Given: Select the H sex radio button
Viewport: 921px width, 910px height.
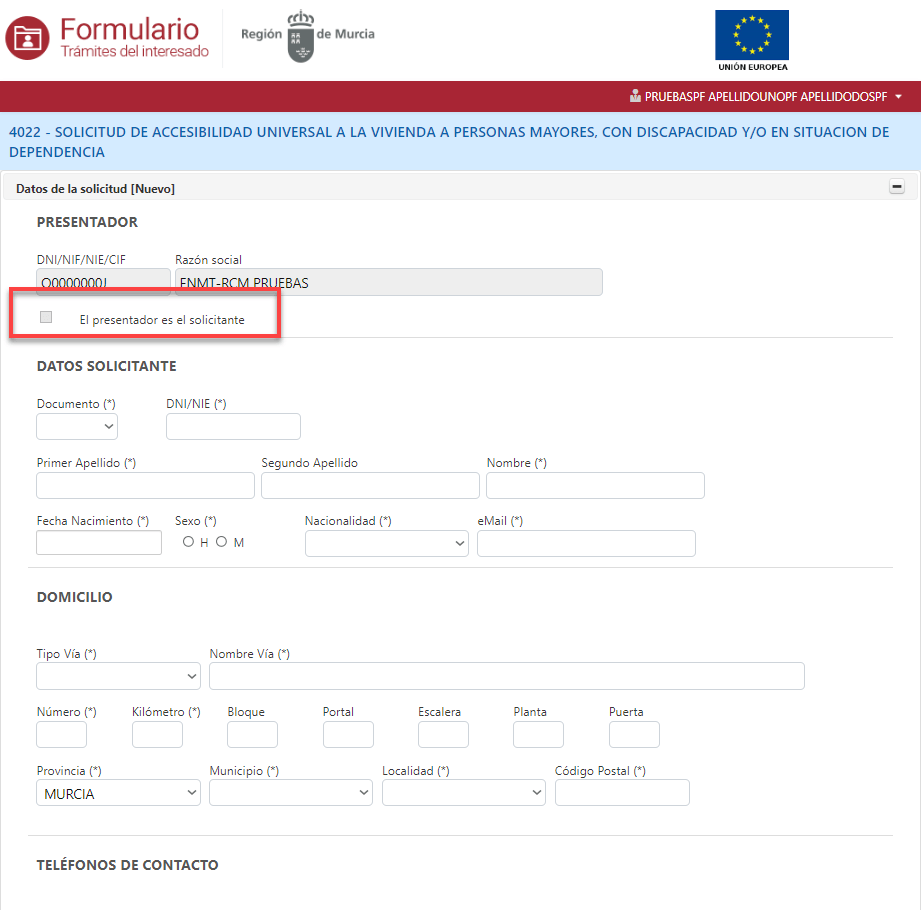Looking at the screenshot, I should (x=188, y=542).
